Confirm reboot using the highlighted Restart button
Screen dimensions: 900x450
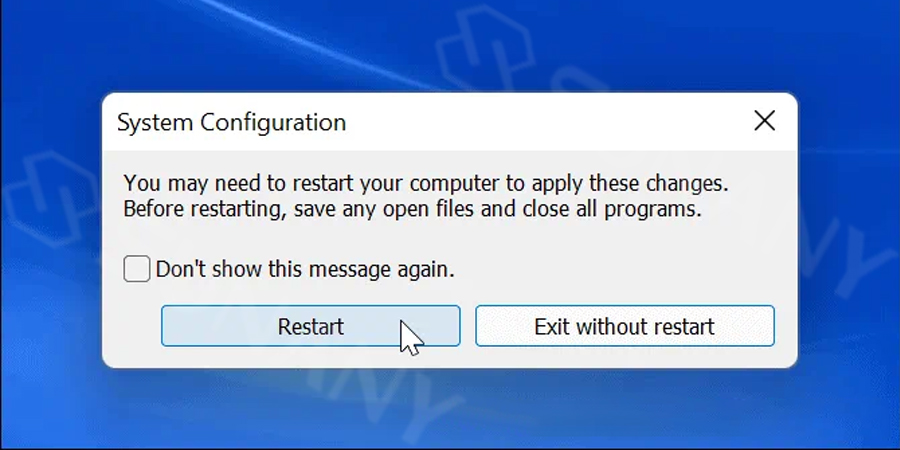[311, 326]
